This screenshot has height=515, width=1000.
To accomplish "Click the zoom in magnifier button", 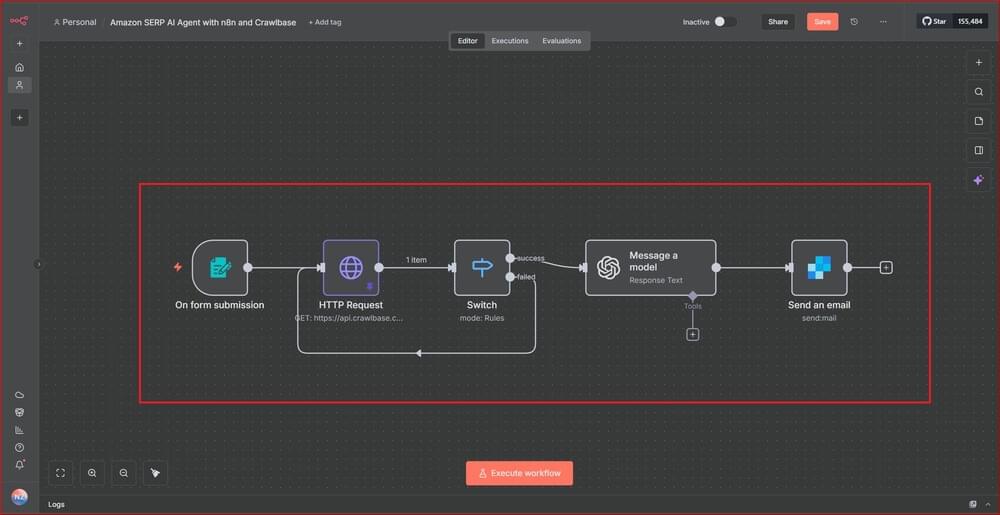I will point(92,473).
